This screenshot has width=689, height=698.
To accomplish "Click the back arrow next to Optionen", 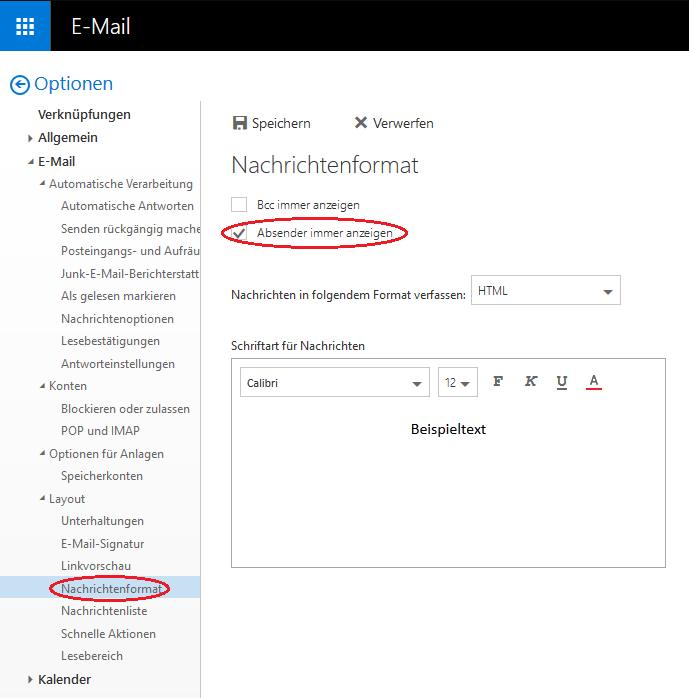I will tap(20, 85).
